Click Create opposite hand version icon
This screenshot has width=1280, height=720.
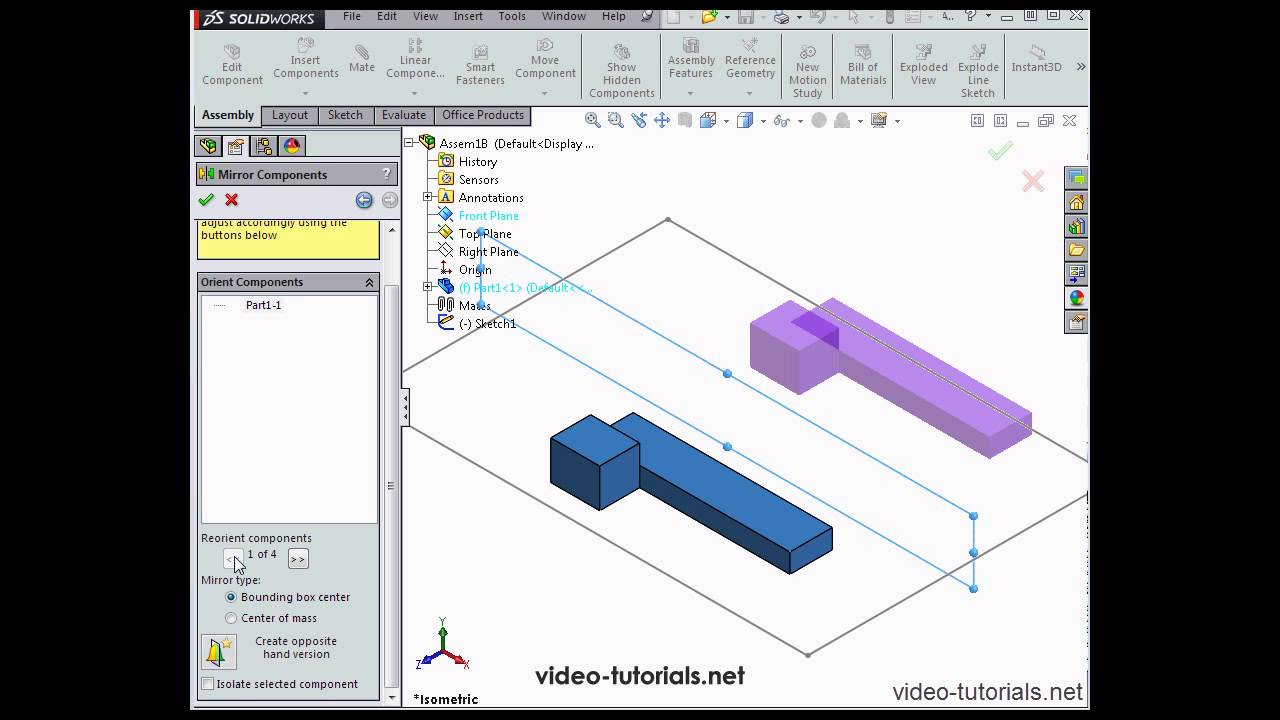coord(219,651)
